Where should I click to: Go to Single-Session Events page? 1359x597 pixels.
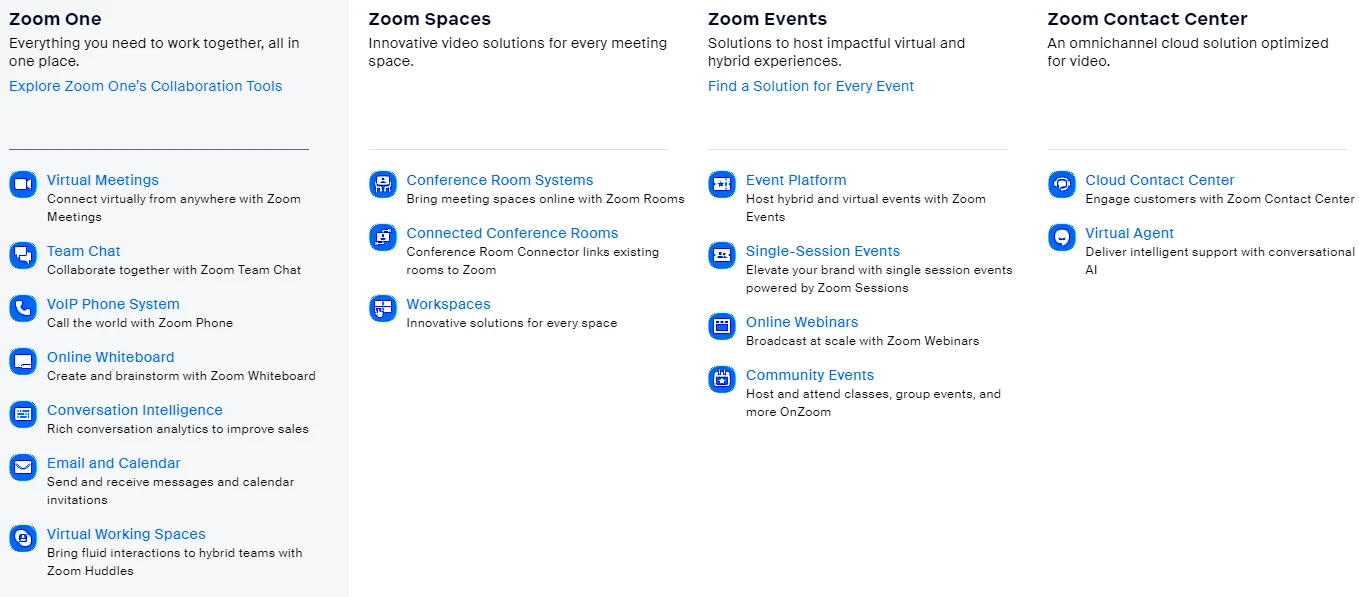point(823,251)
